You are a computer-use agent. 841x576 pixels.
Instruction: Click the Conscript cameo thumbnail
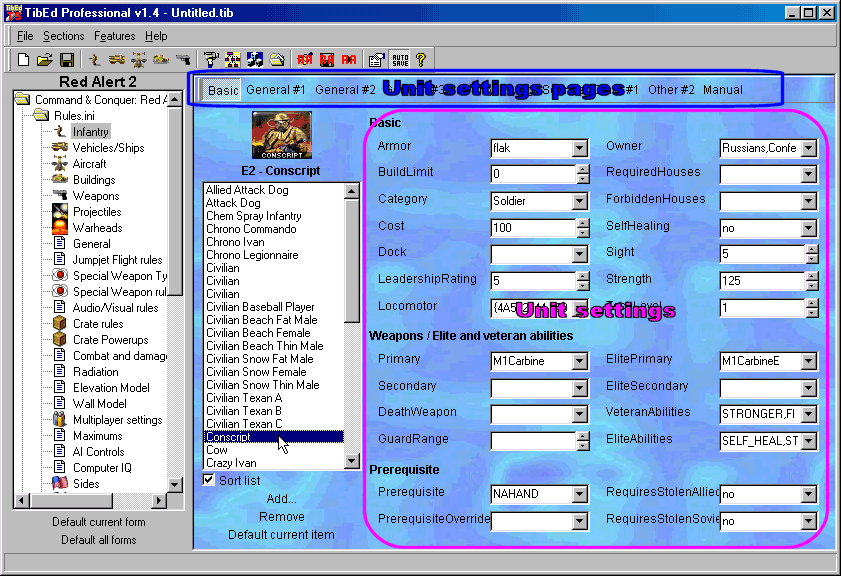click(282, 135)
